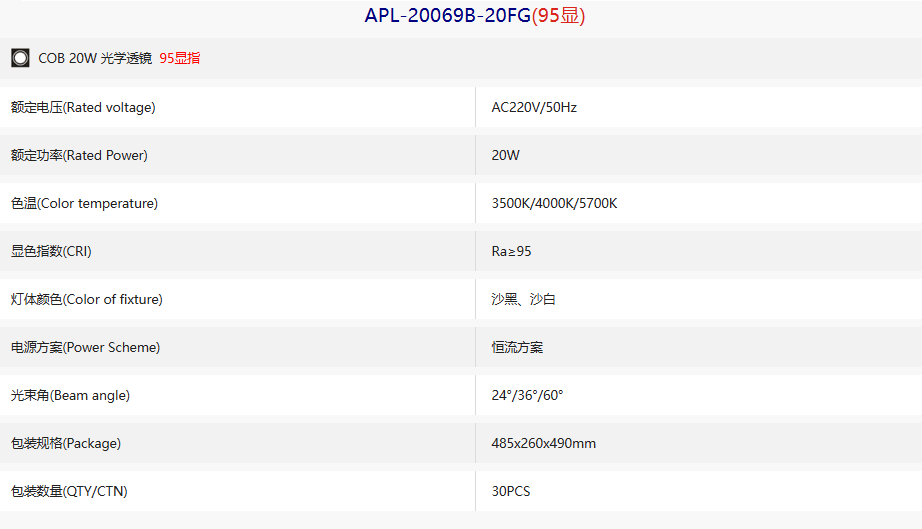Viewport: 922px width, 529px height.
Task: Select the 'COB 20W 光学透镜' text
Action: 95,58
